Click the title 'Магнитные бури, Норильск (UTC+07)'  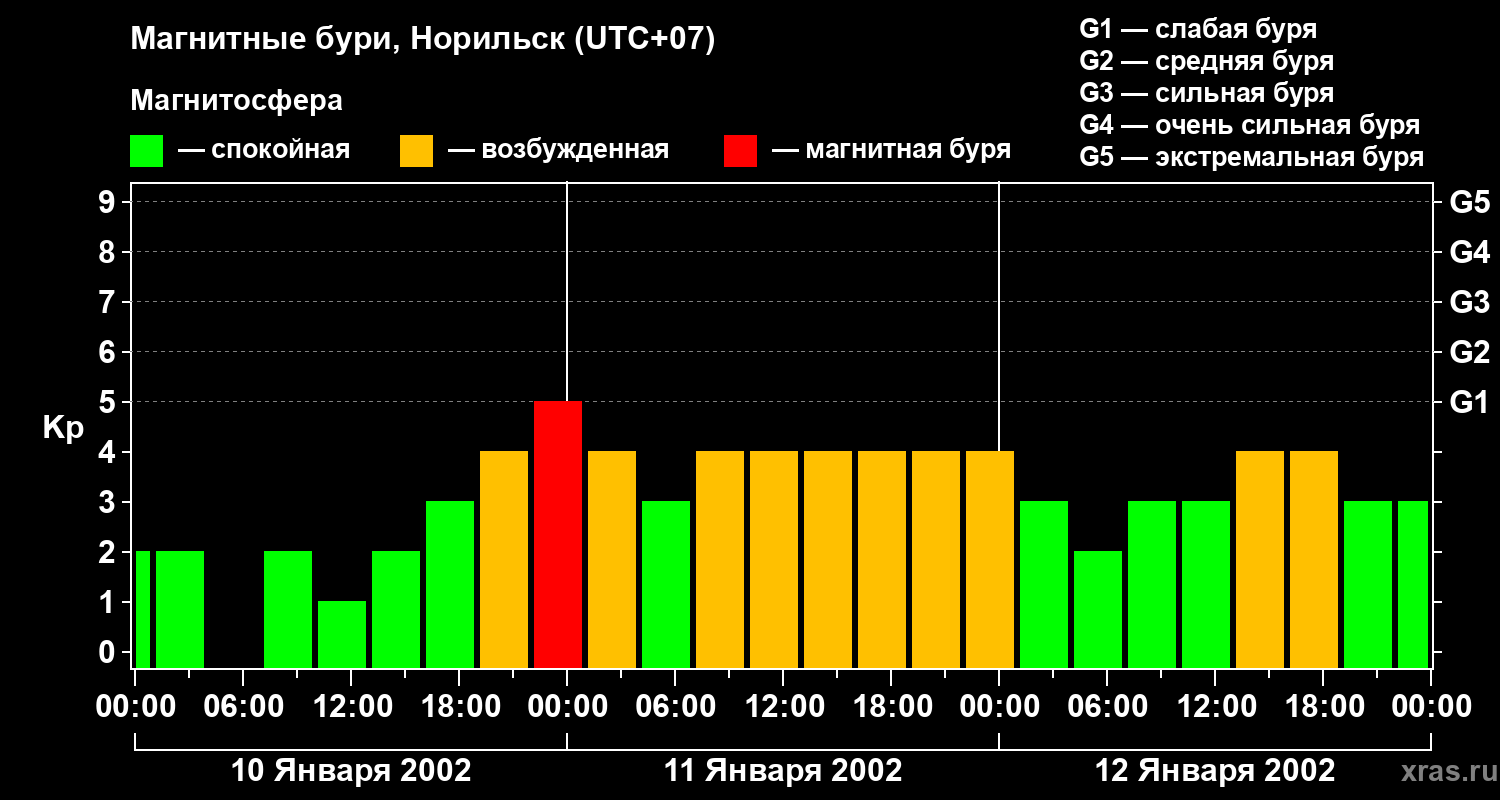[423, 40]
